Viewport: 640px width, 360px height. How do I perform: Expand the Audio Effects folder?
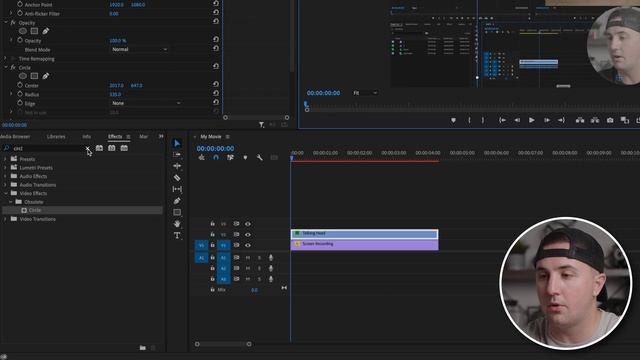(x=5, y=176)
